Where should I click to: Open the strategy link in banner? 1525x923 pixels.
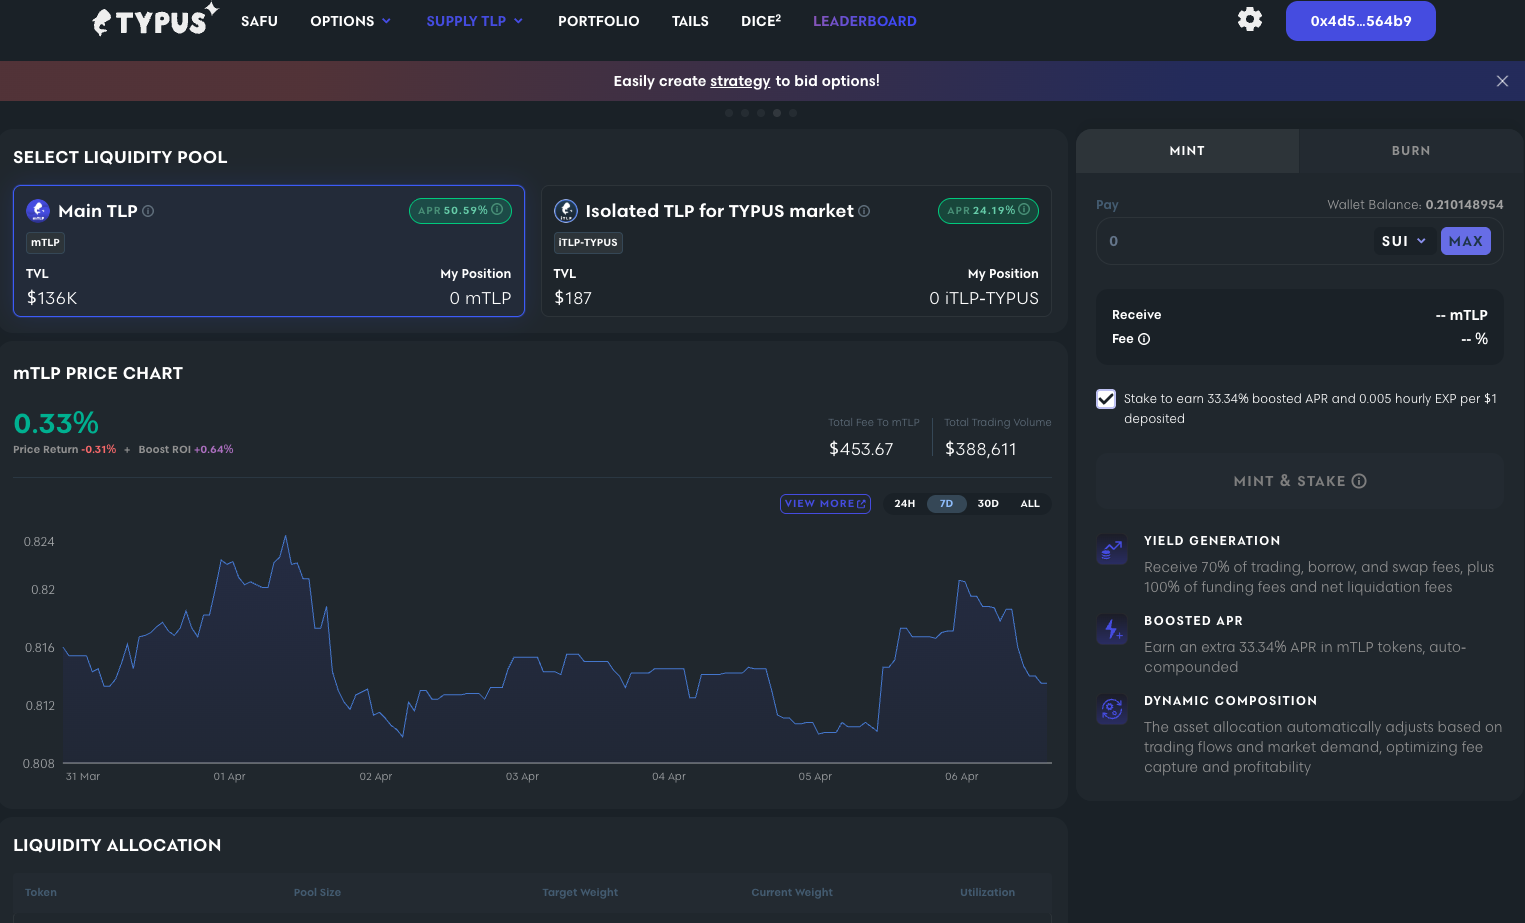pyautogui.click(x=740, y=81)
